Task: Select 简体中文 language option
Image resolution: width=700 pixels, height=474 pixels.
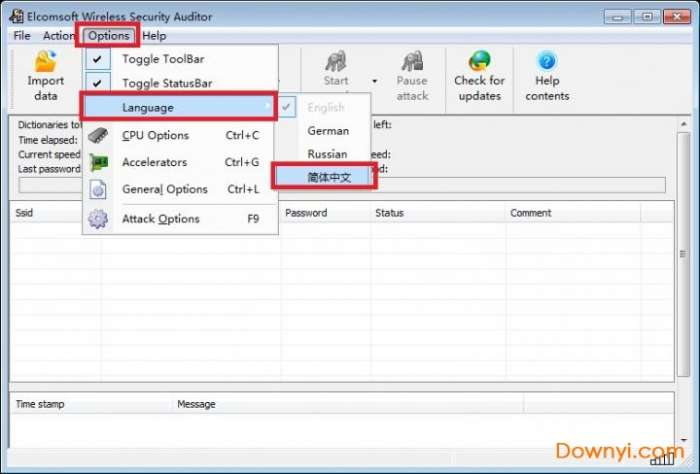Action: [x=325, y=177]
